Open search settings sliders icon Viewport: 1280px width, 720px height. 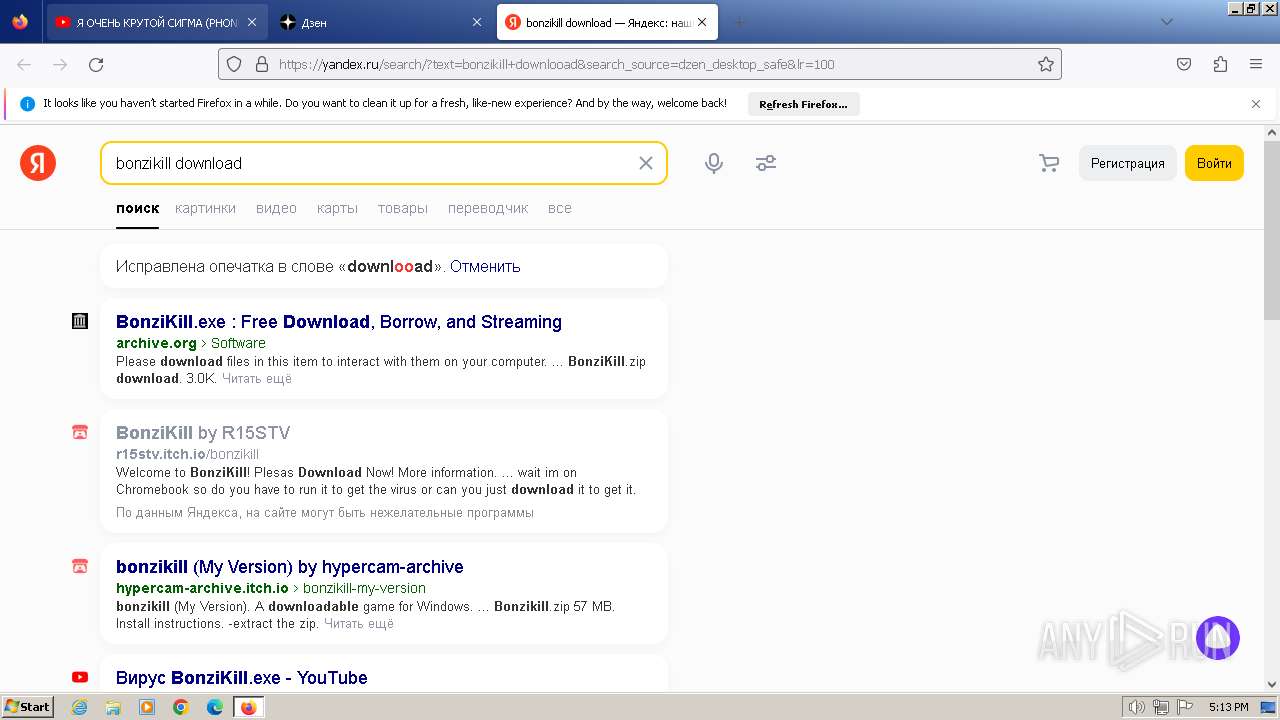tap(766, 163)
